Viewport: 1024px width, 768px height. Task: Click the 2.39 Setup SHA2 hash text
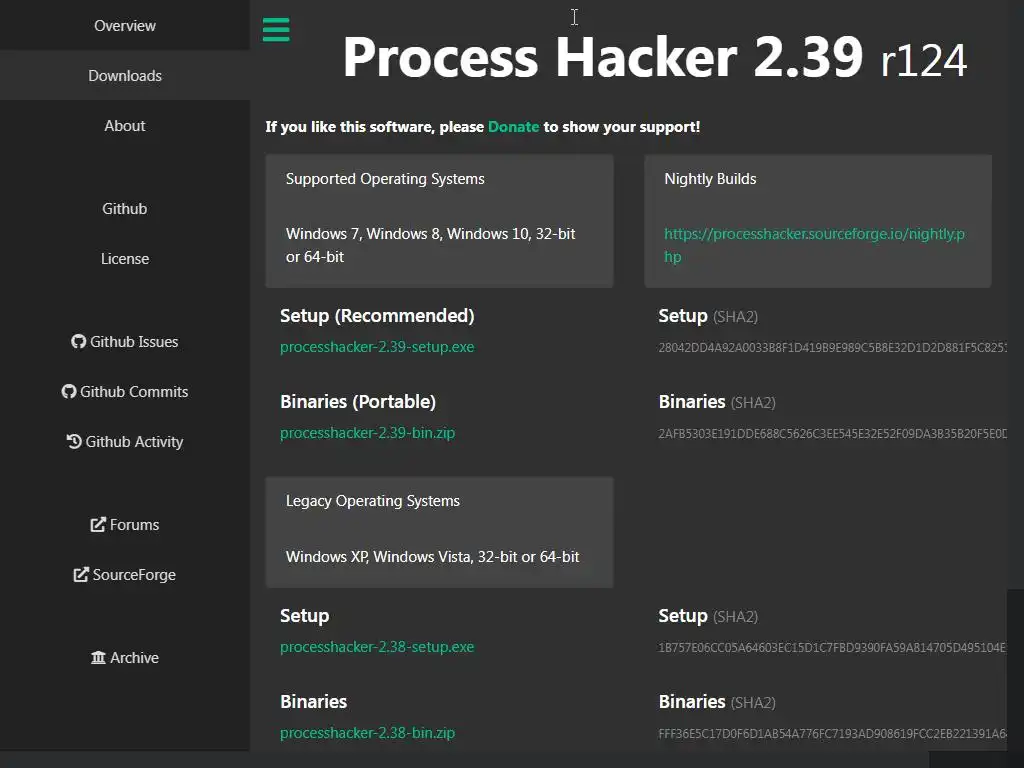click(x=832, y=348)
